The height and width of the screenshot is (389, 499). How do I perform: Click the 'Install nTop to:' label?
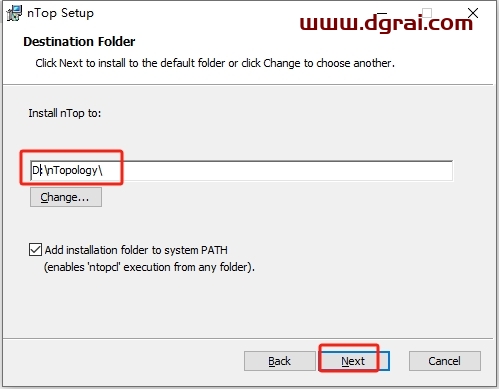pos(65,113)
